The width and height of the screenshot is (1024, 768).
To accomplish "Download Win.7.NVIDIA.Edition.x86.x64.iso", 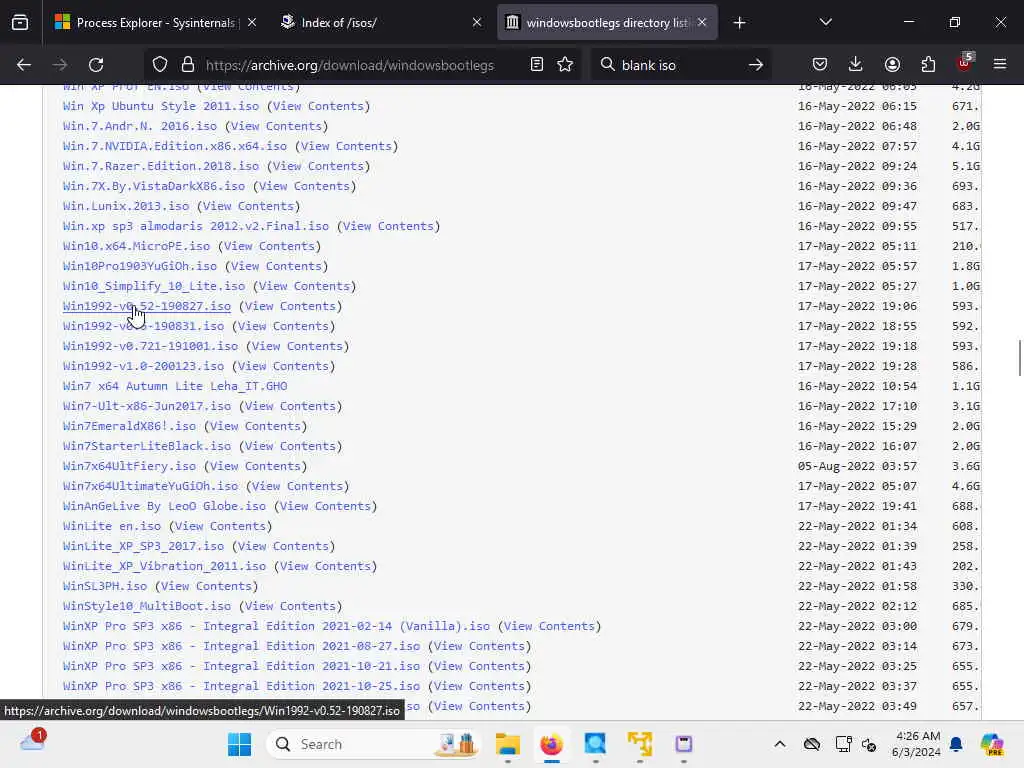I will 175,146.
